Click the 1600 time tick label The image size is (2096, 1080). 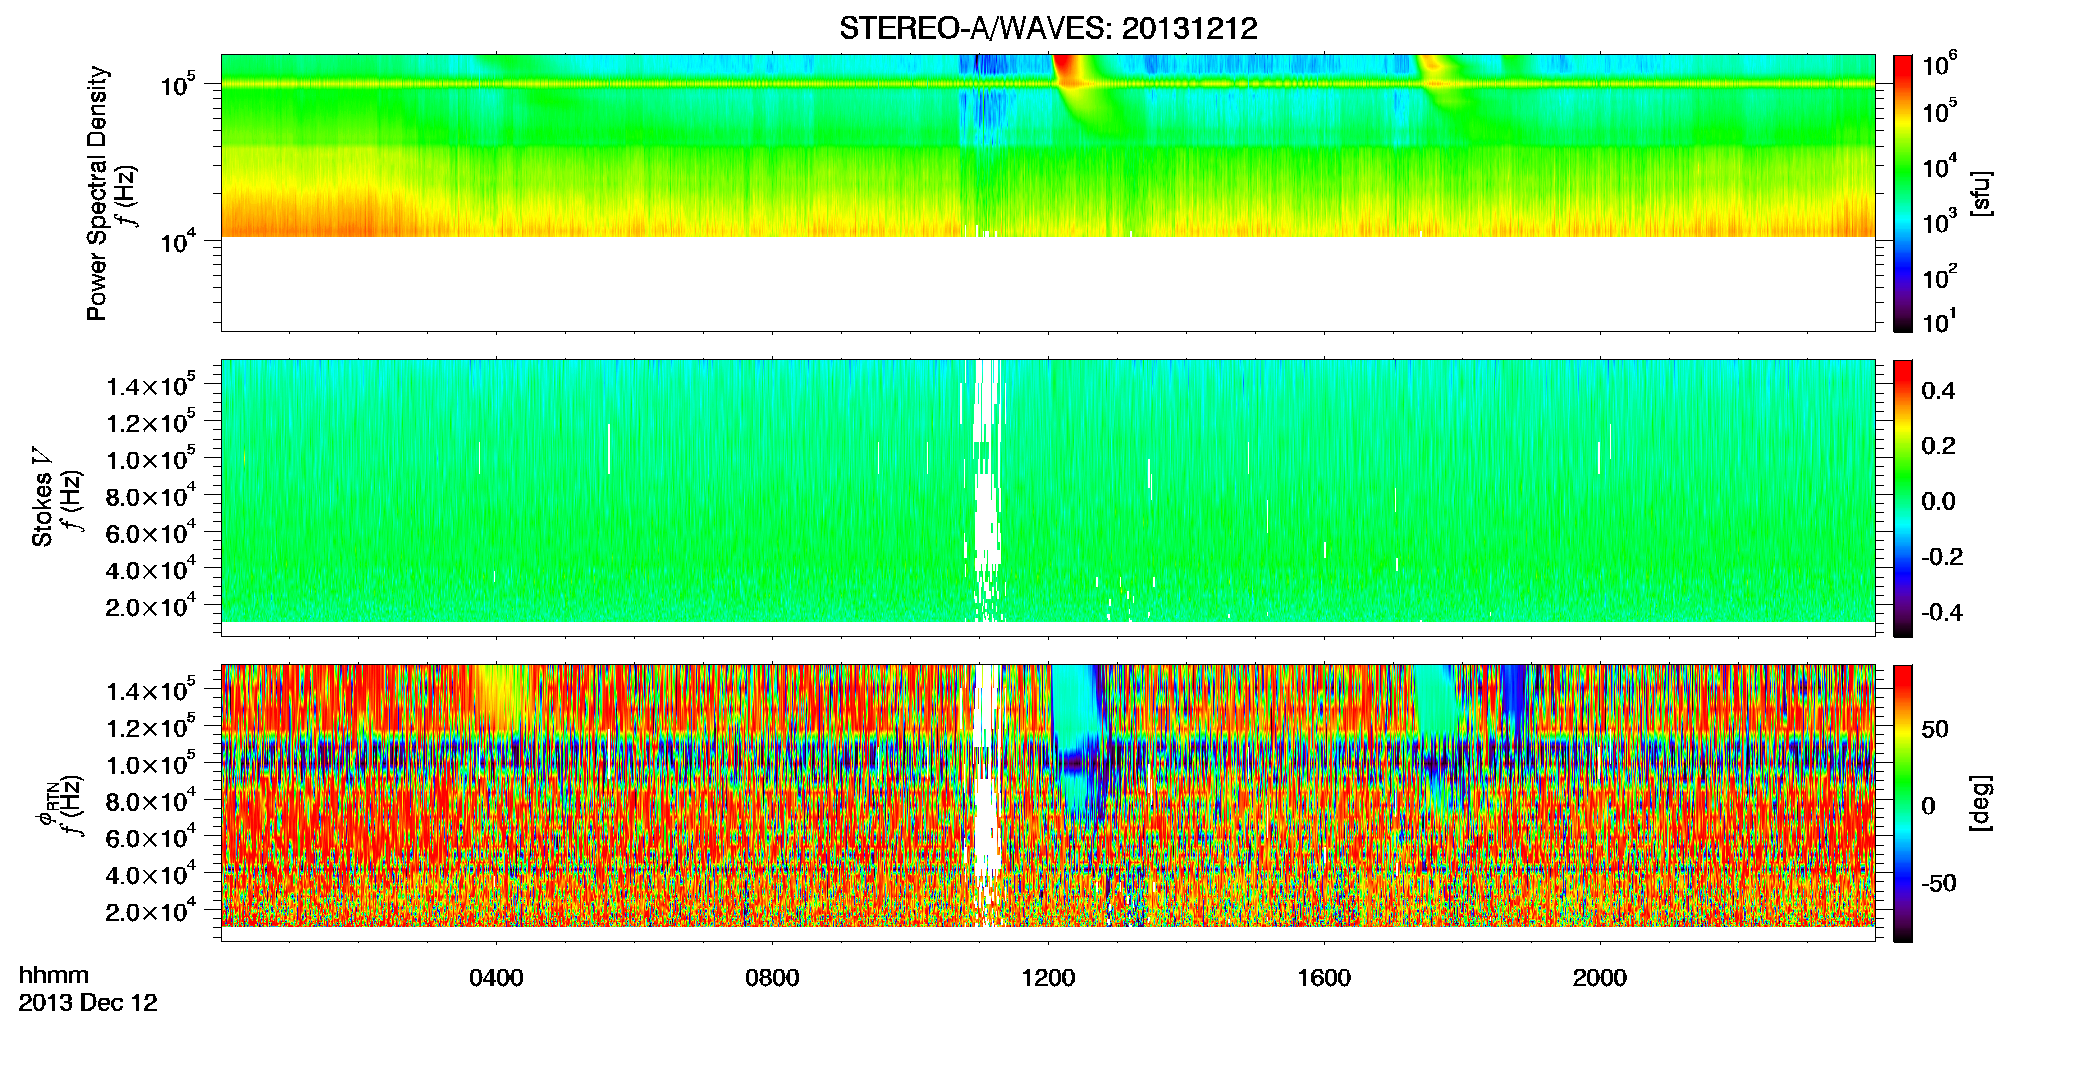1324,978
